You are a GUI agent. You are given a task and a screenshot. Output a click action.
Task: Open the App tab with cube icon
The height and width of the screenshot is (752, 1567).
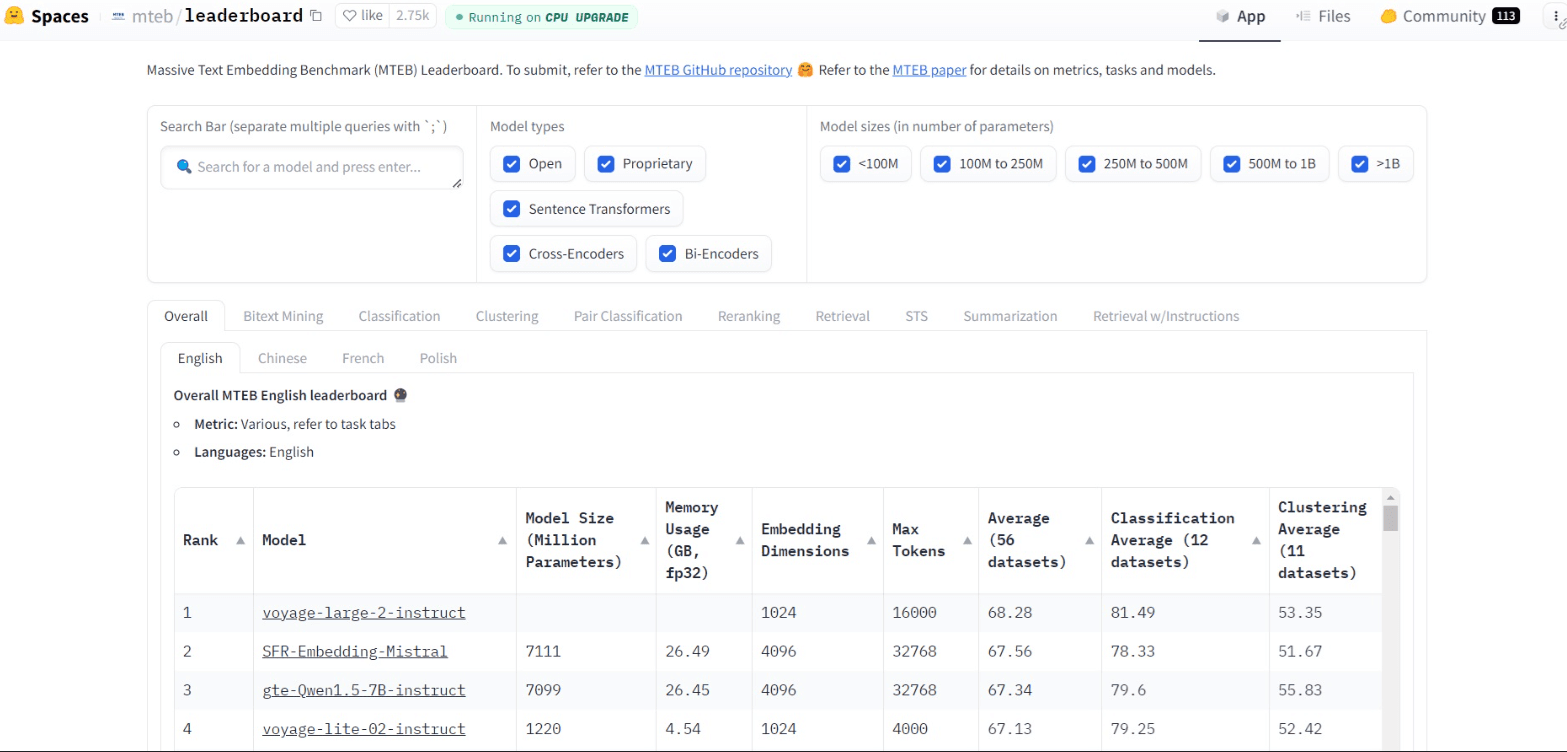pyautogui.click(x=1239, y=16)
